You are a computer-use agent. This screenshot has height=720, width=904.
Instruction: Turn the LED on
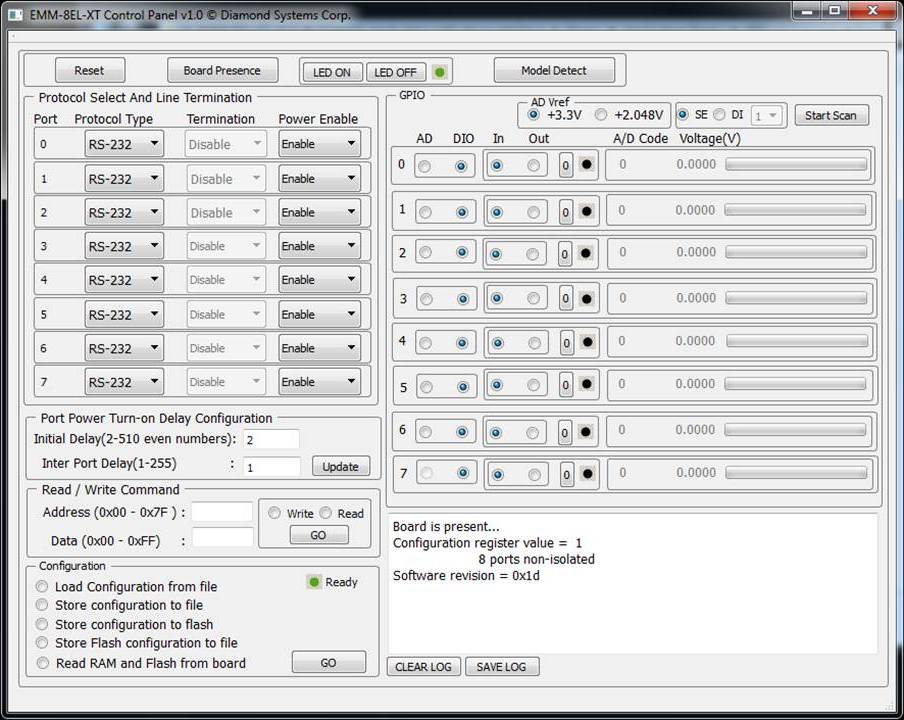[332, 72]
